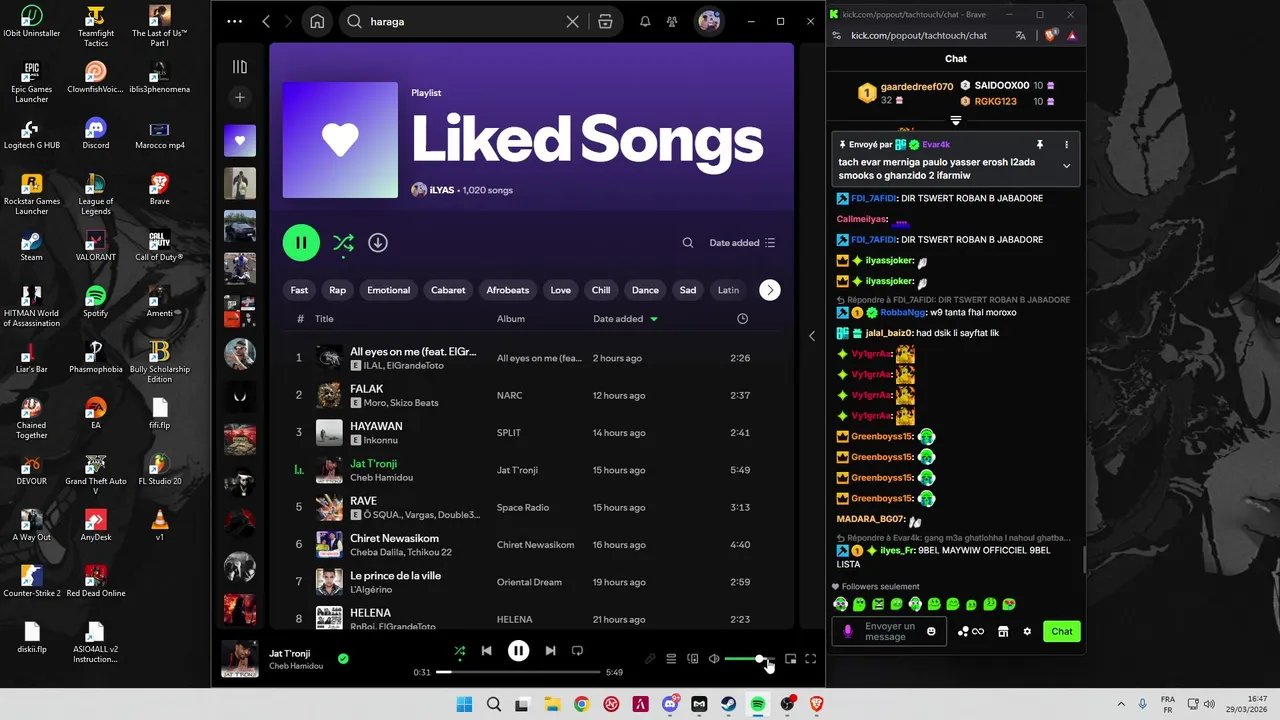1280x720 pixels.
Task: Expand the right side panel arrow
Action: [812, 336]
